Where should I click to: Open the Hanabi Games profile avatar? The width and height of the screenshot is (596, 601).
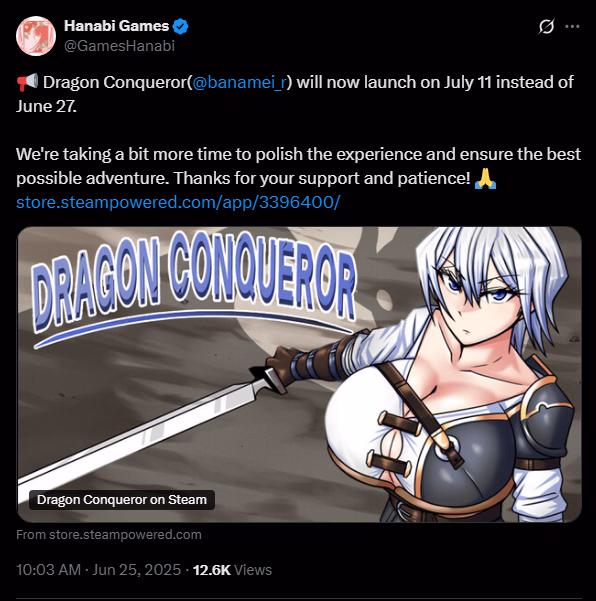(x=36, y=36)
